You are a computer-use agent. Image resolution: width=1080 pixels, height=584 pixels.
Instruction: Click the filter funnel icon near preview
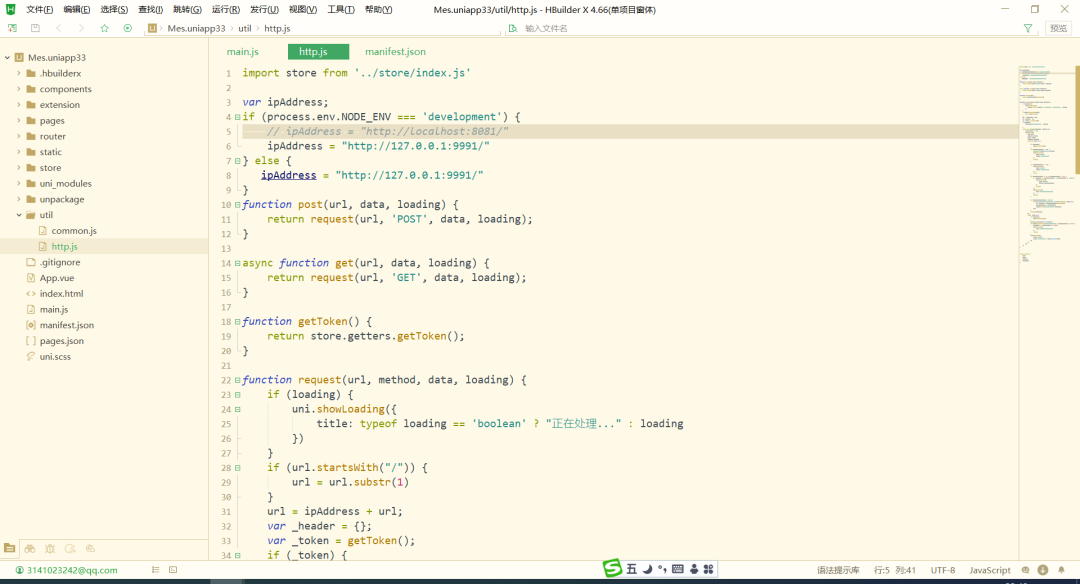coord(1028,28)
